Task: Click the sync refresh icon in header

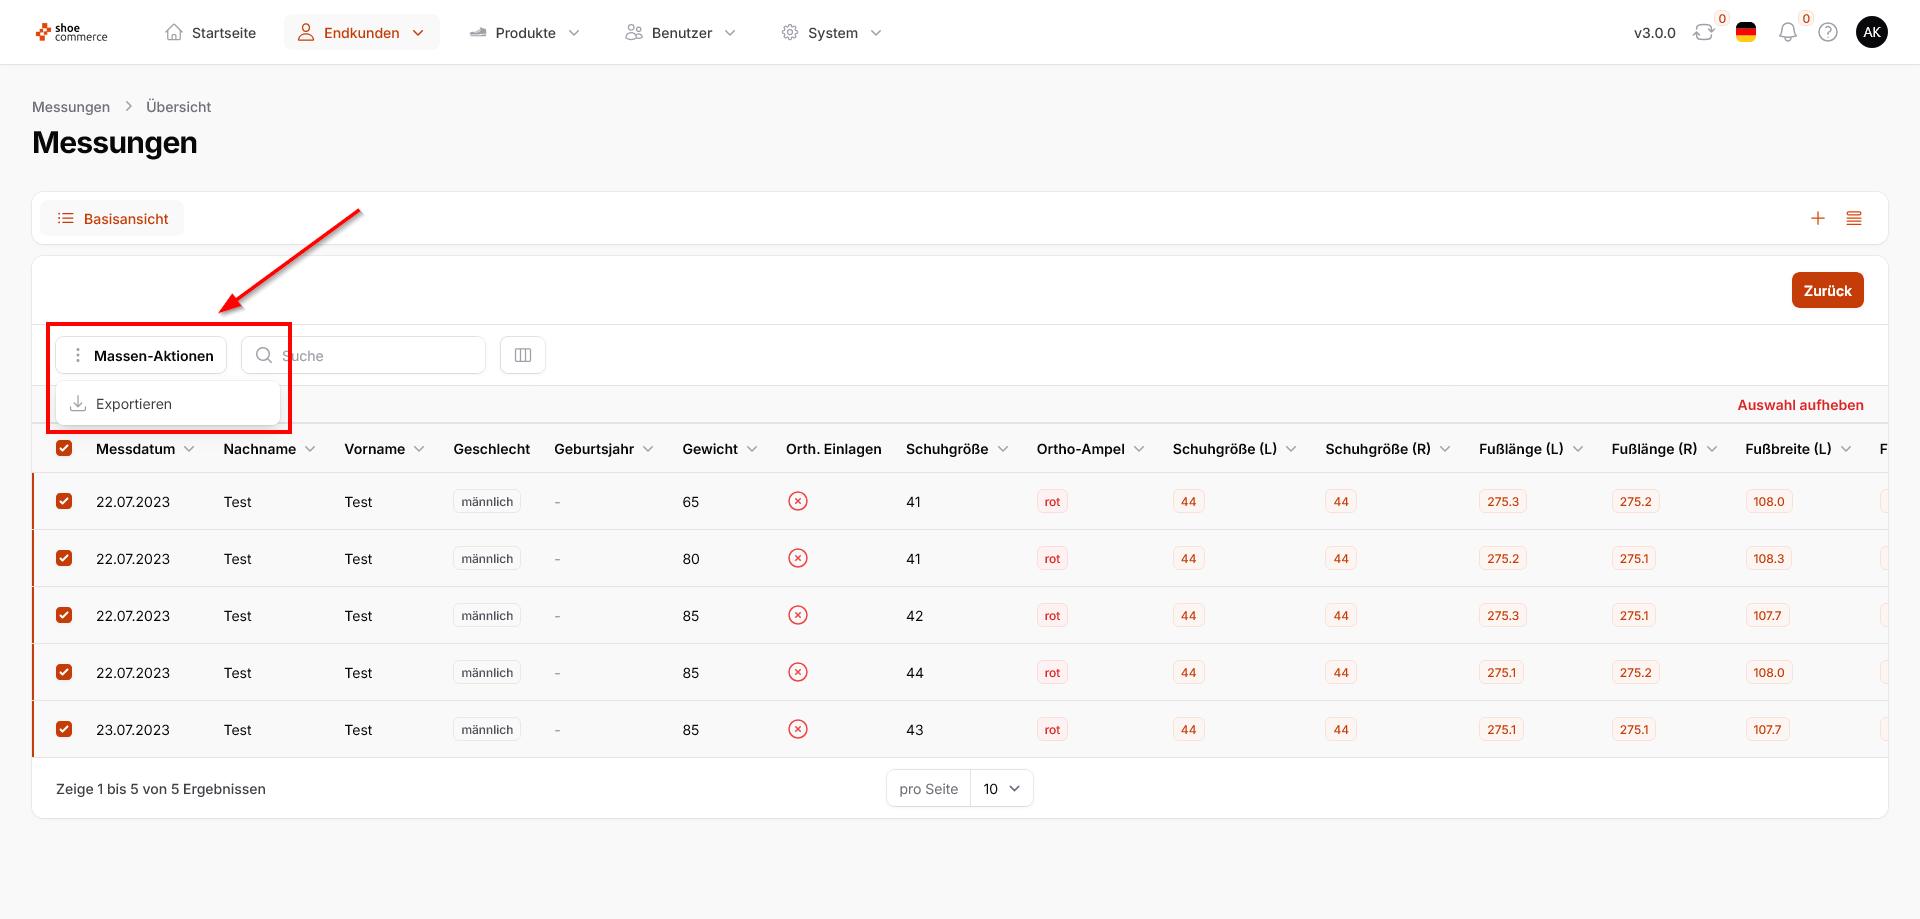Action: 1703,33
